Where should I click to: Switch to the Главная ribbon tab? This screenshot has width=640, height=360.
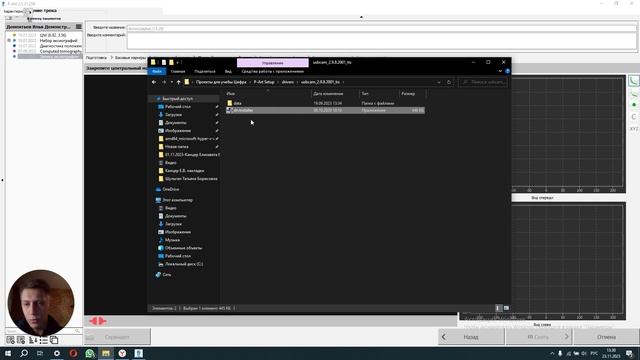click(x=178, y=71)
